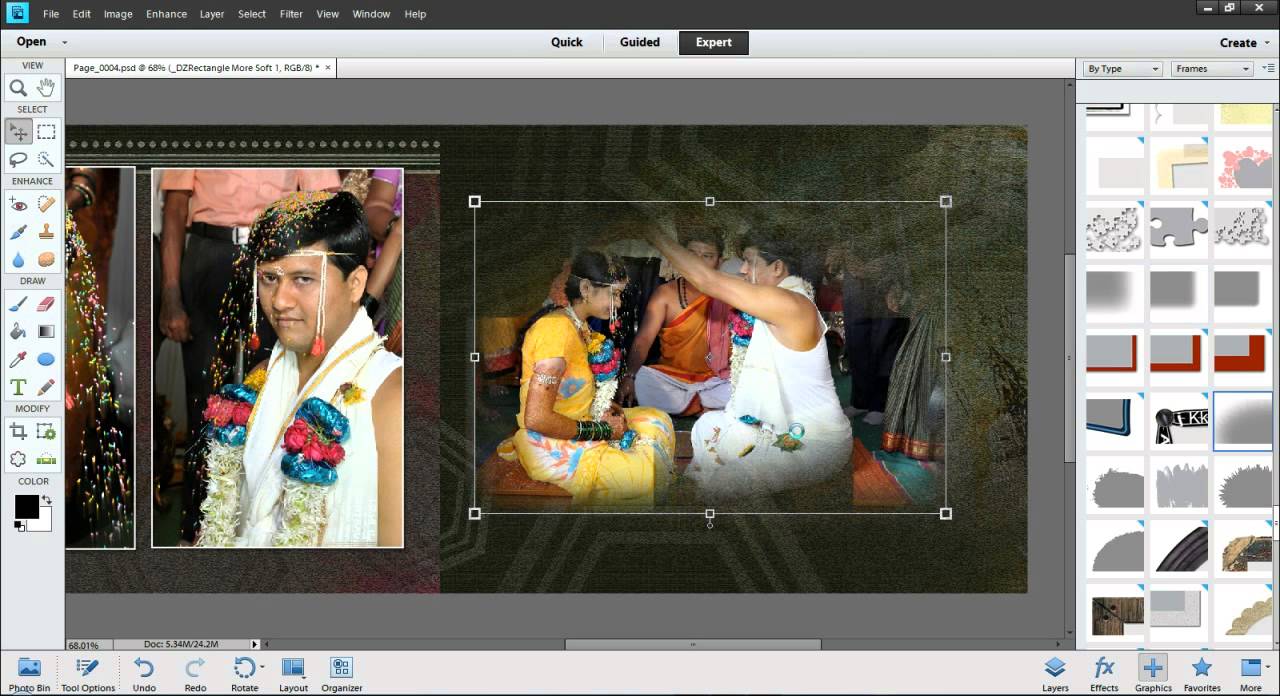Toggle the Effects panel
The image size is (1280, 696).
click(x=1104, y=673)
